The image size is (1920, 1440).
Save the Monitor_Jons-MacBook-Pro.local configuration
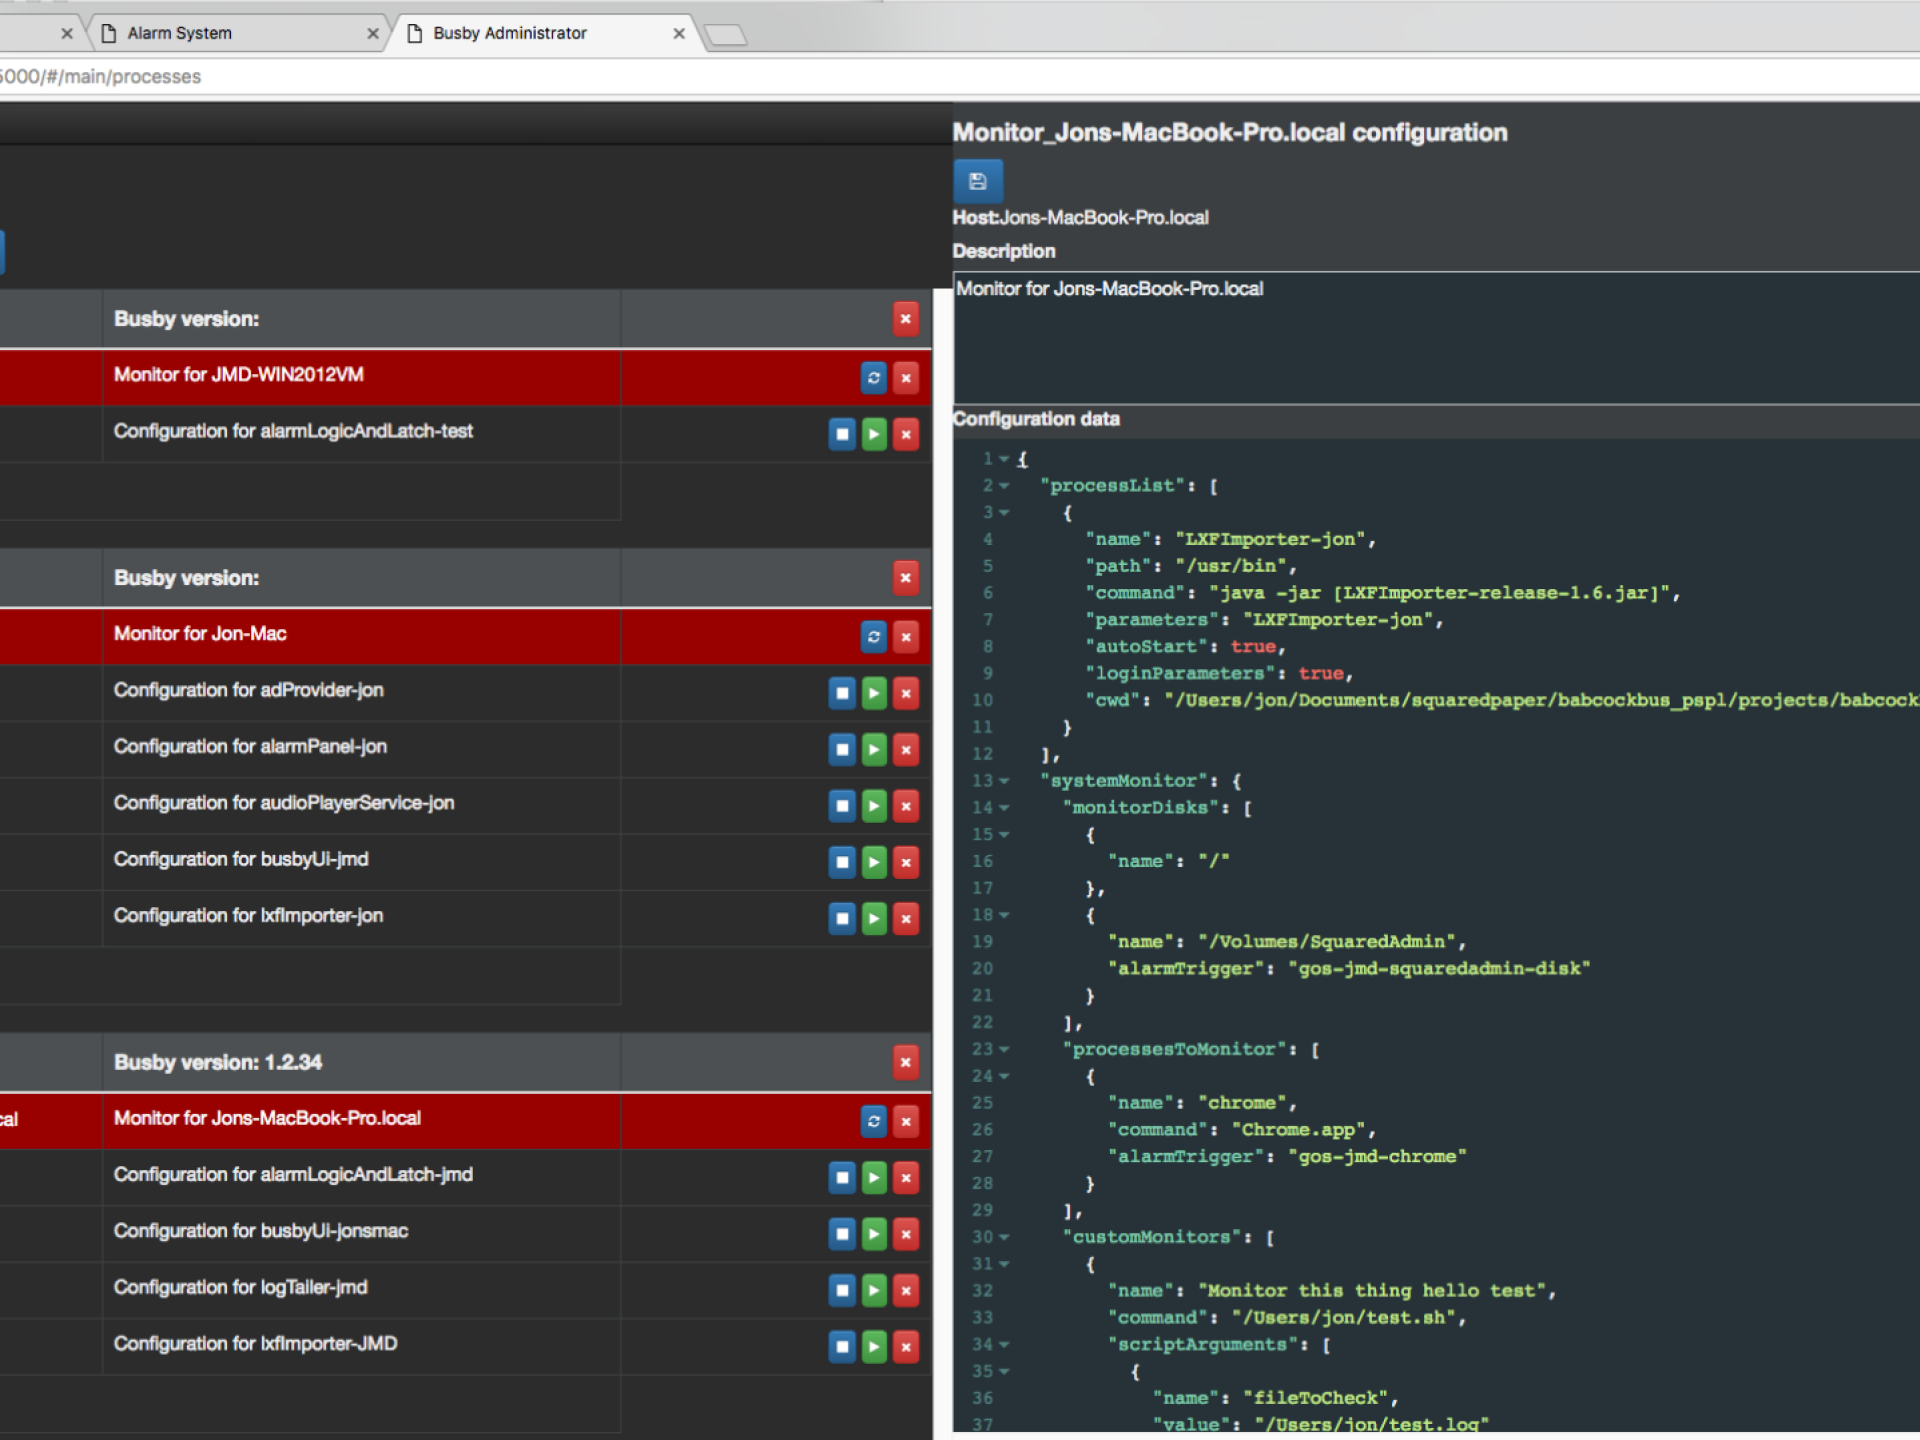pyautogui.click(x=977, y=181)
